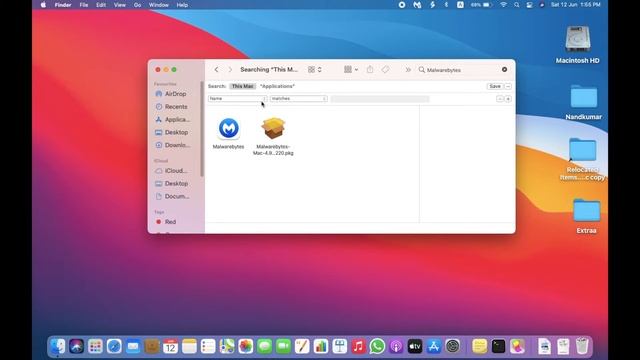
Task: Select the Malwarebytes-Mac pkg installer file
Action: pos(273,129)
